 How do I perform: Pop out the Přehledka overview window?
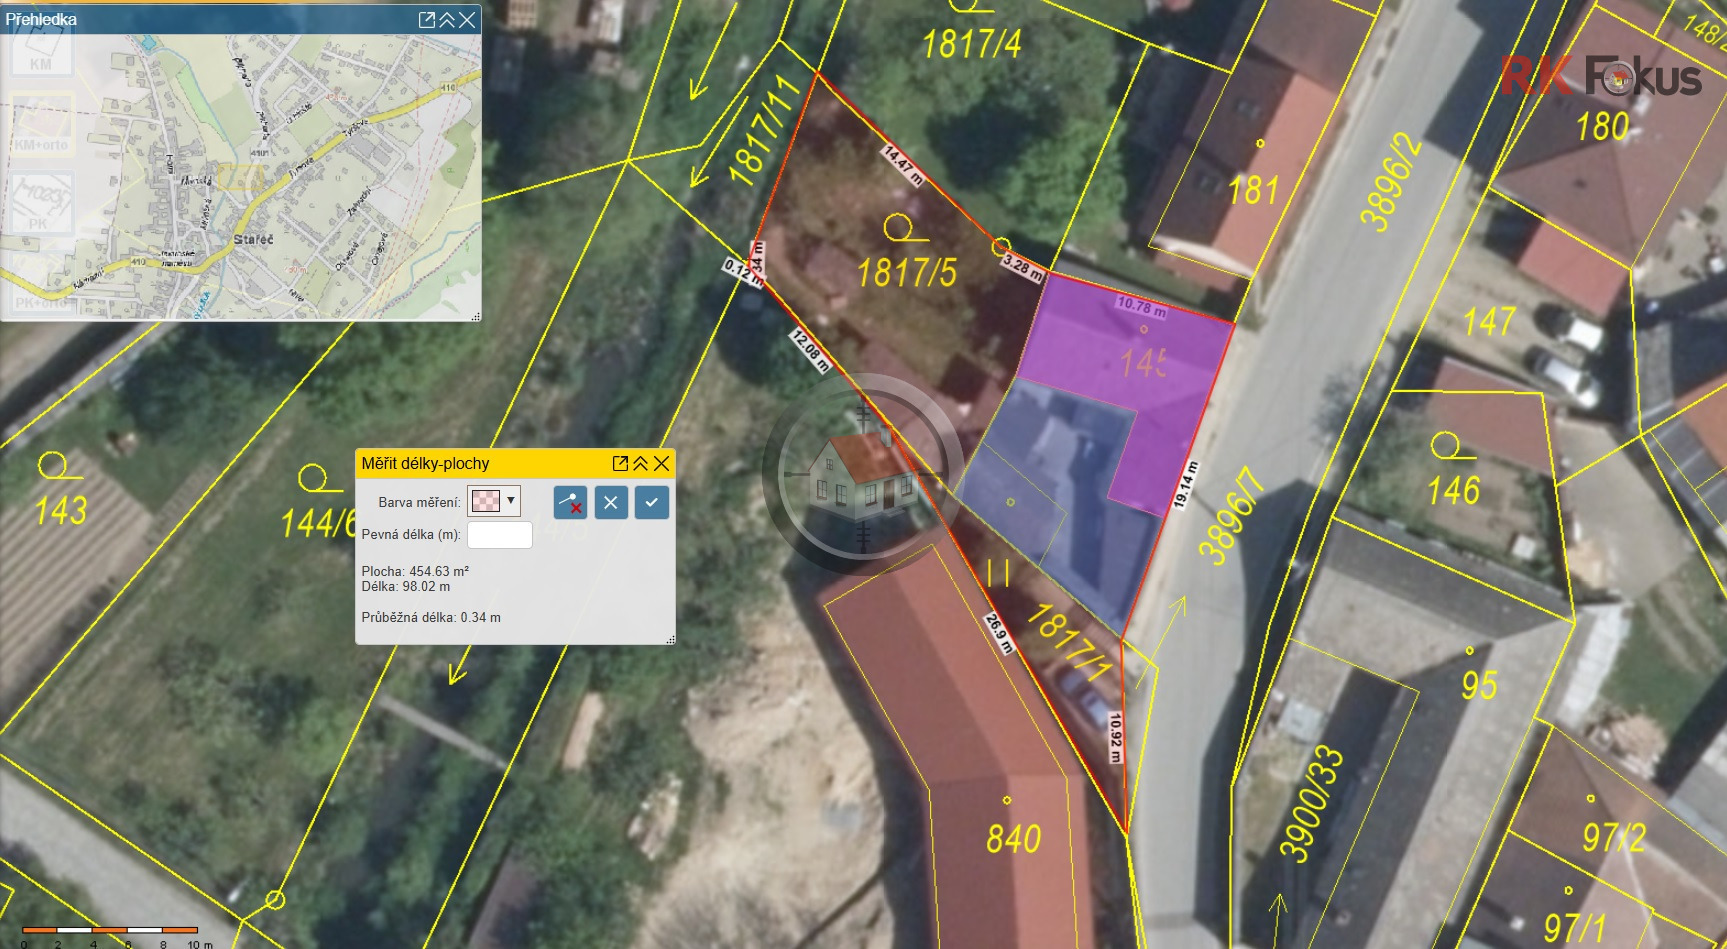(426, 19)
